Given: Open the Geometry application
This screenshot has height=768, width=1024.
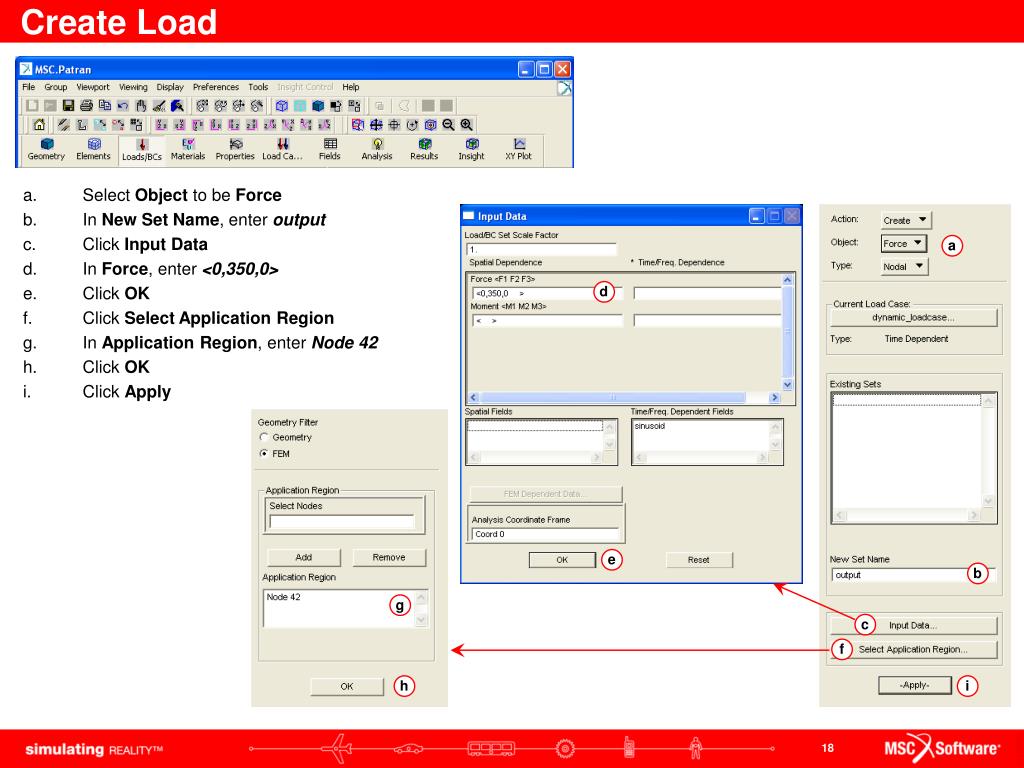Looking at the screenshot, I should (x=46, y=150).
